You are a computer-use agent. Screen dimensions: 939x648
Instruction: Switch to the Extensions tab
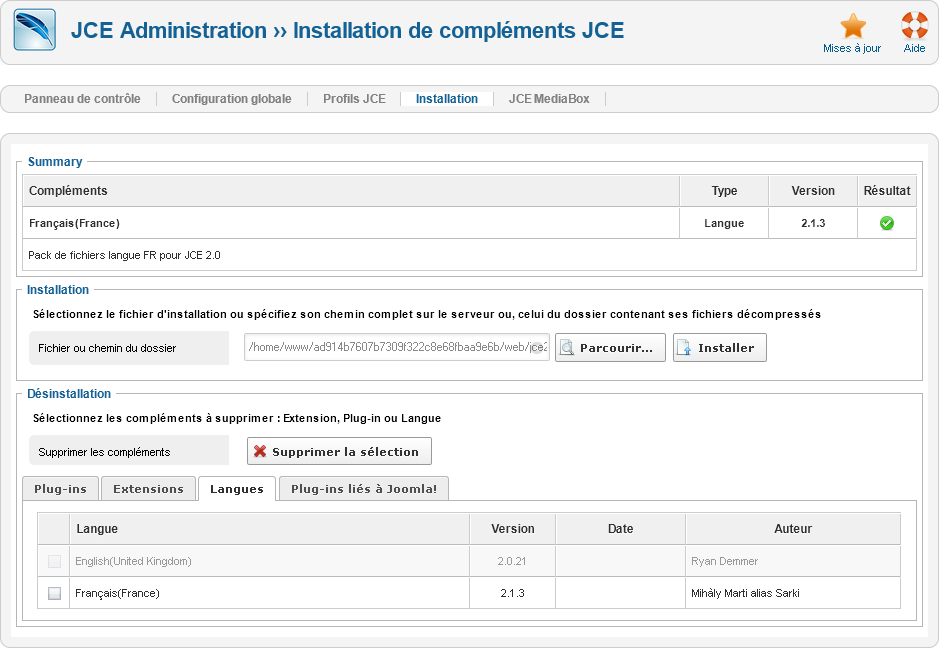click(148, 489)
